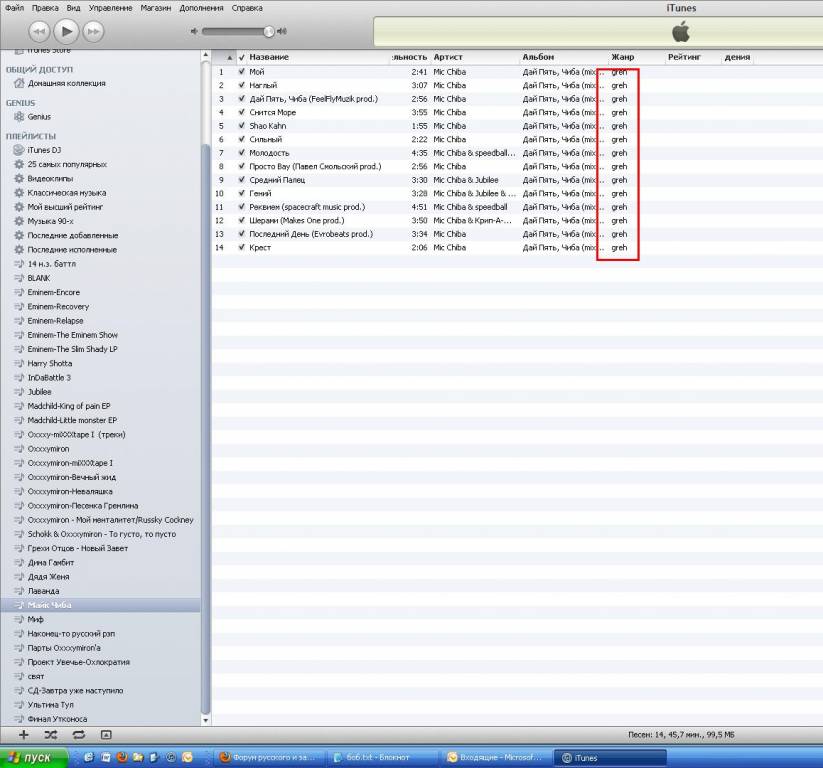Launch Firefox from quick launch bar
The image size is (823, 768).
coord(122,758)
